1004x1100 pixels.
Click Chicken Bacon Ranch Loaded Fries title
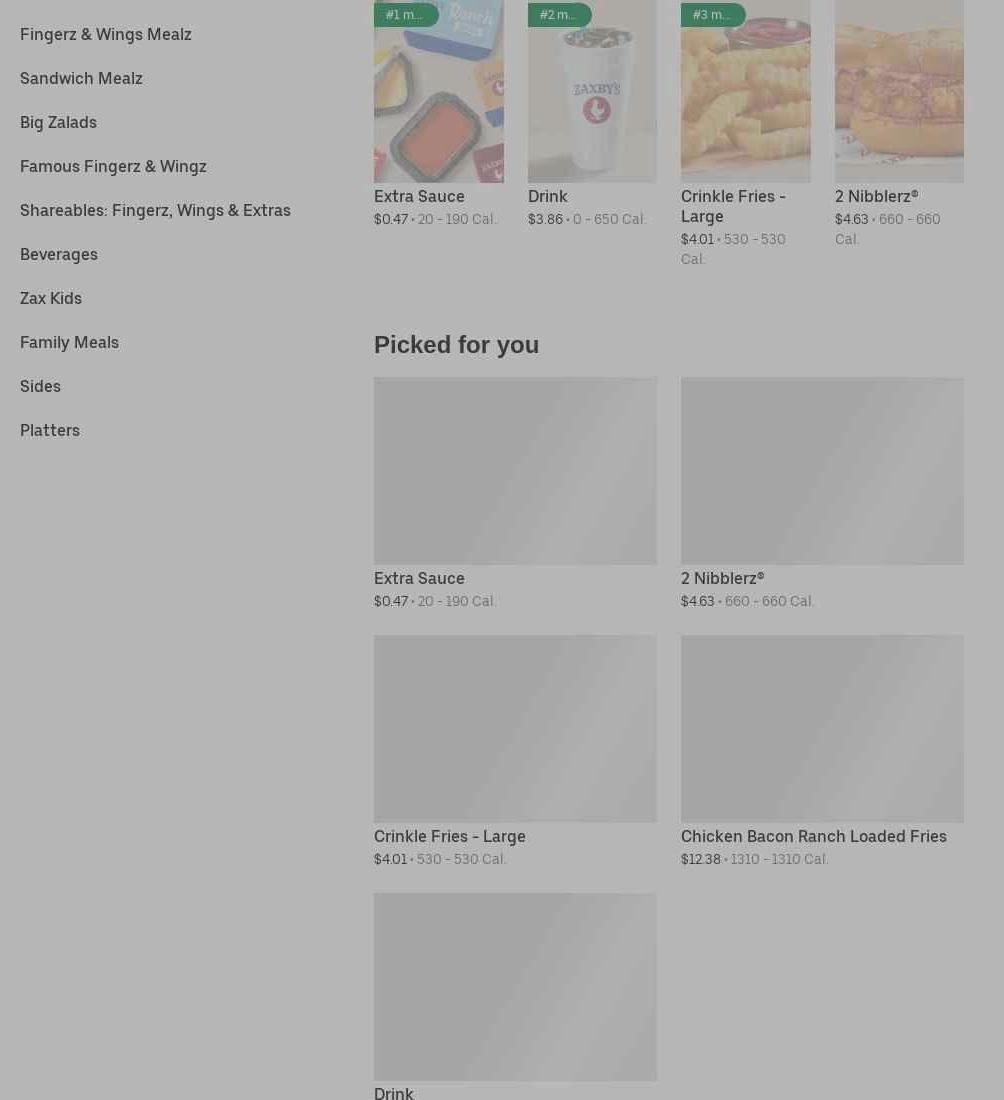coord(813,836)
